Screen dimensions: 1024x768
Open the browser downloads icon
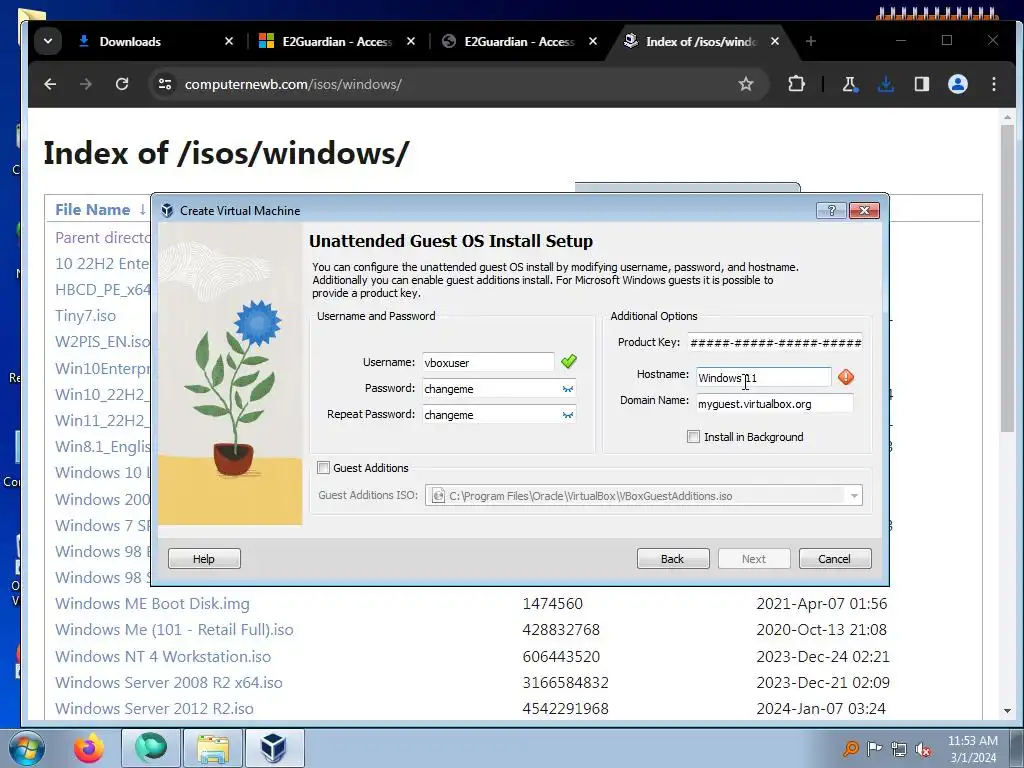coord(886,84)
